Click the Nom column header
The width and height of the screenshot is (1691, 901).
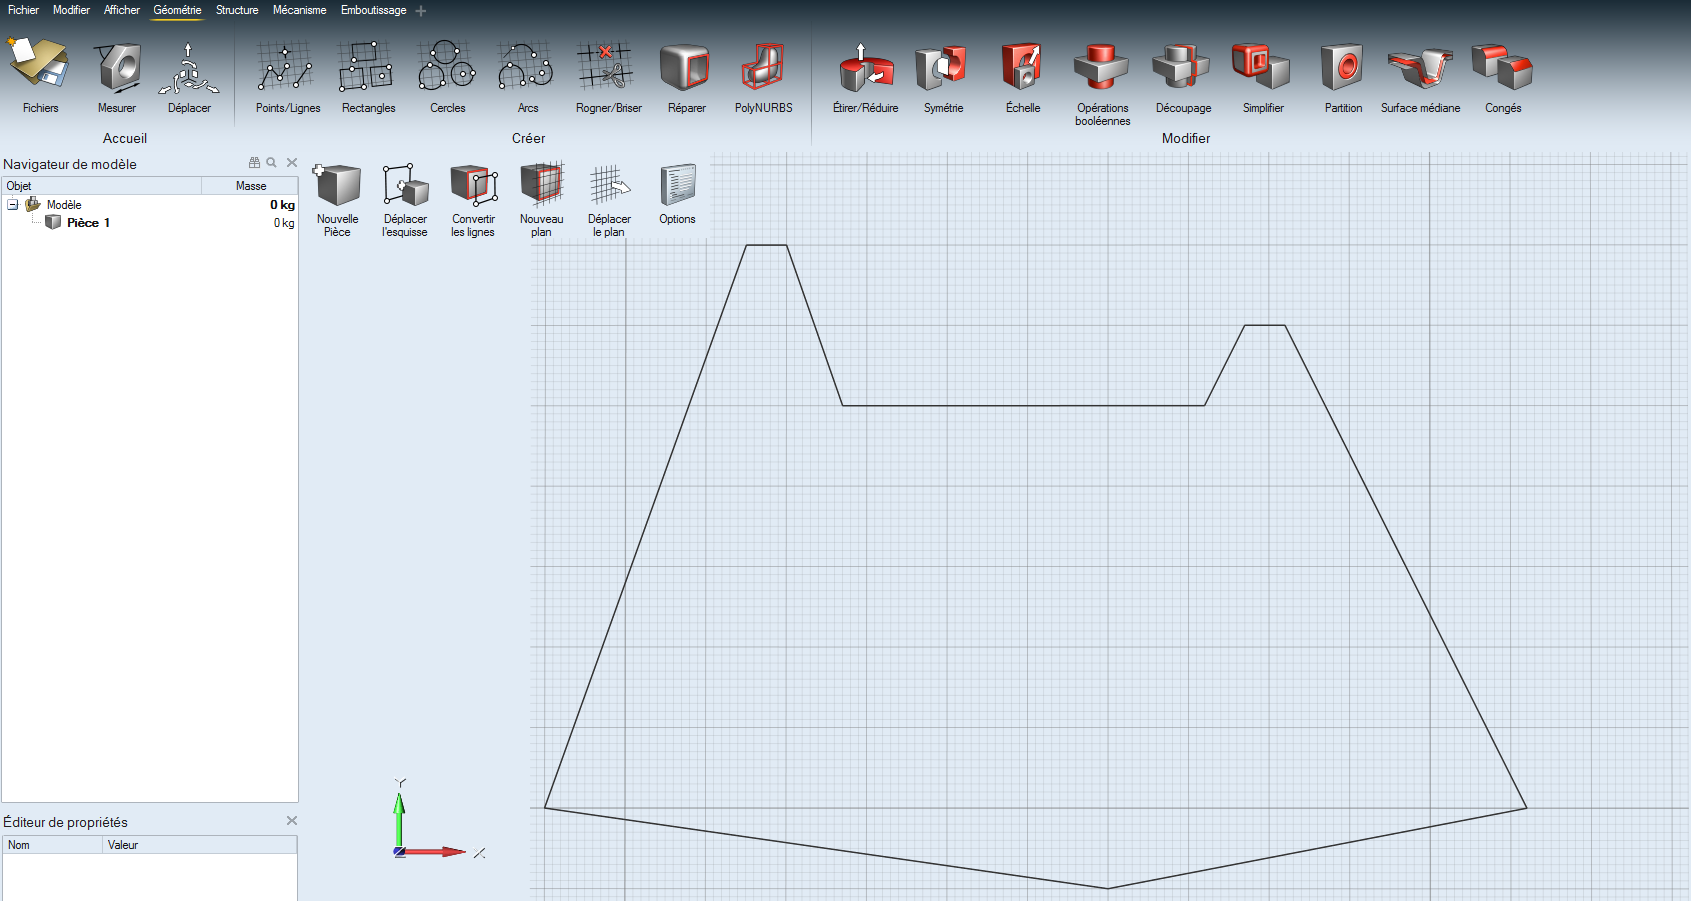[53, 845]
